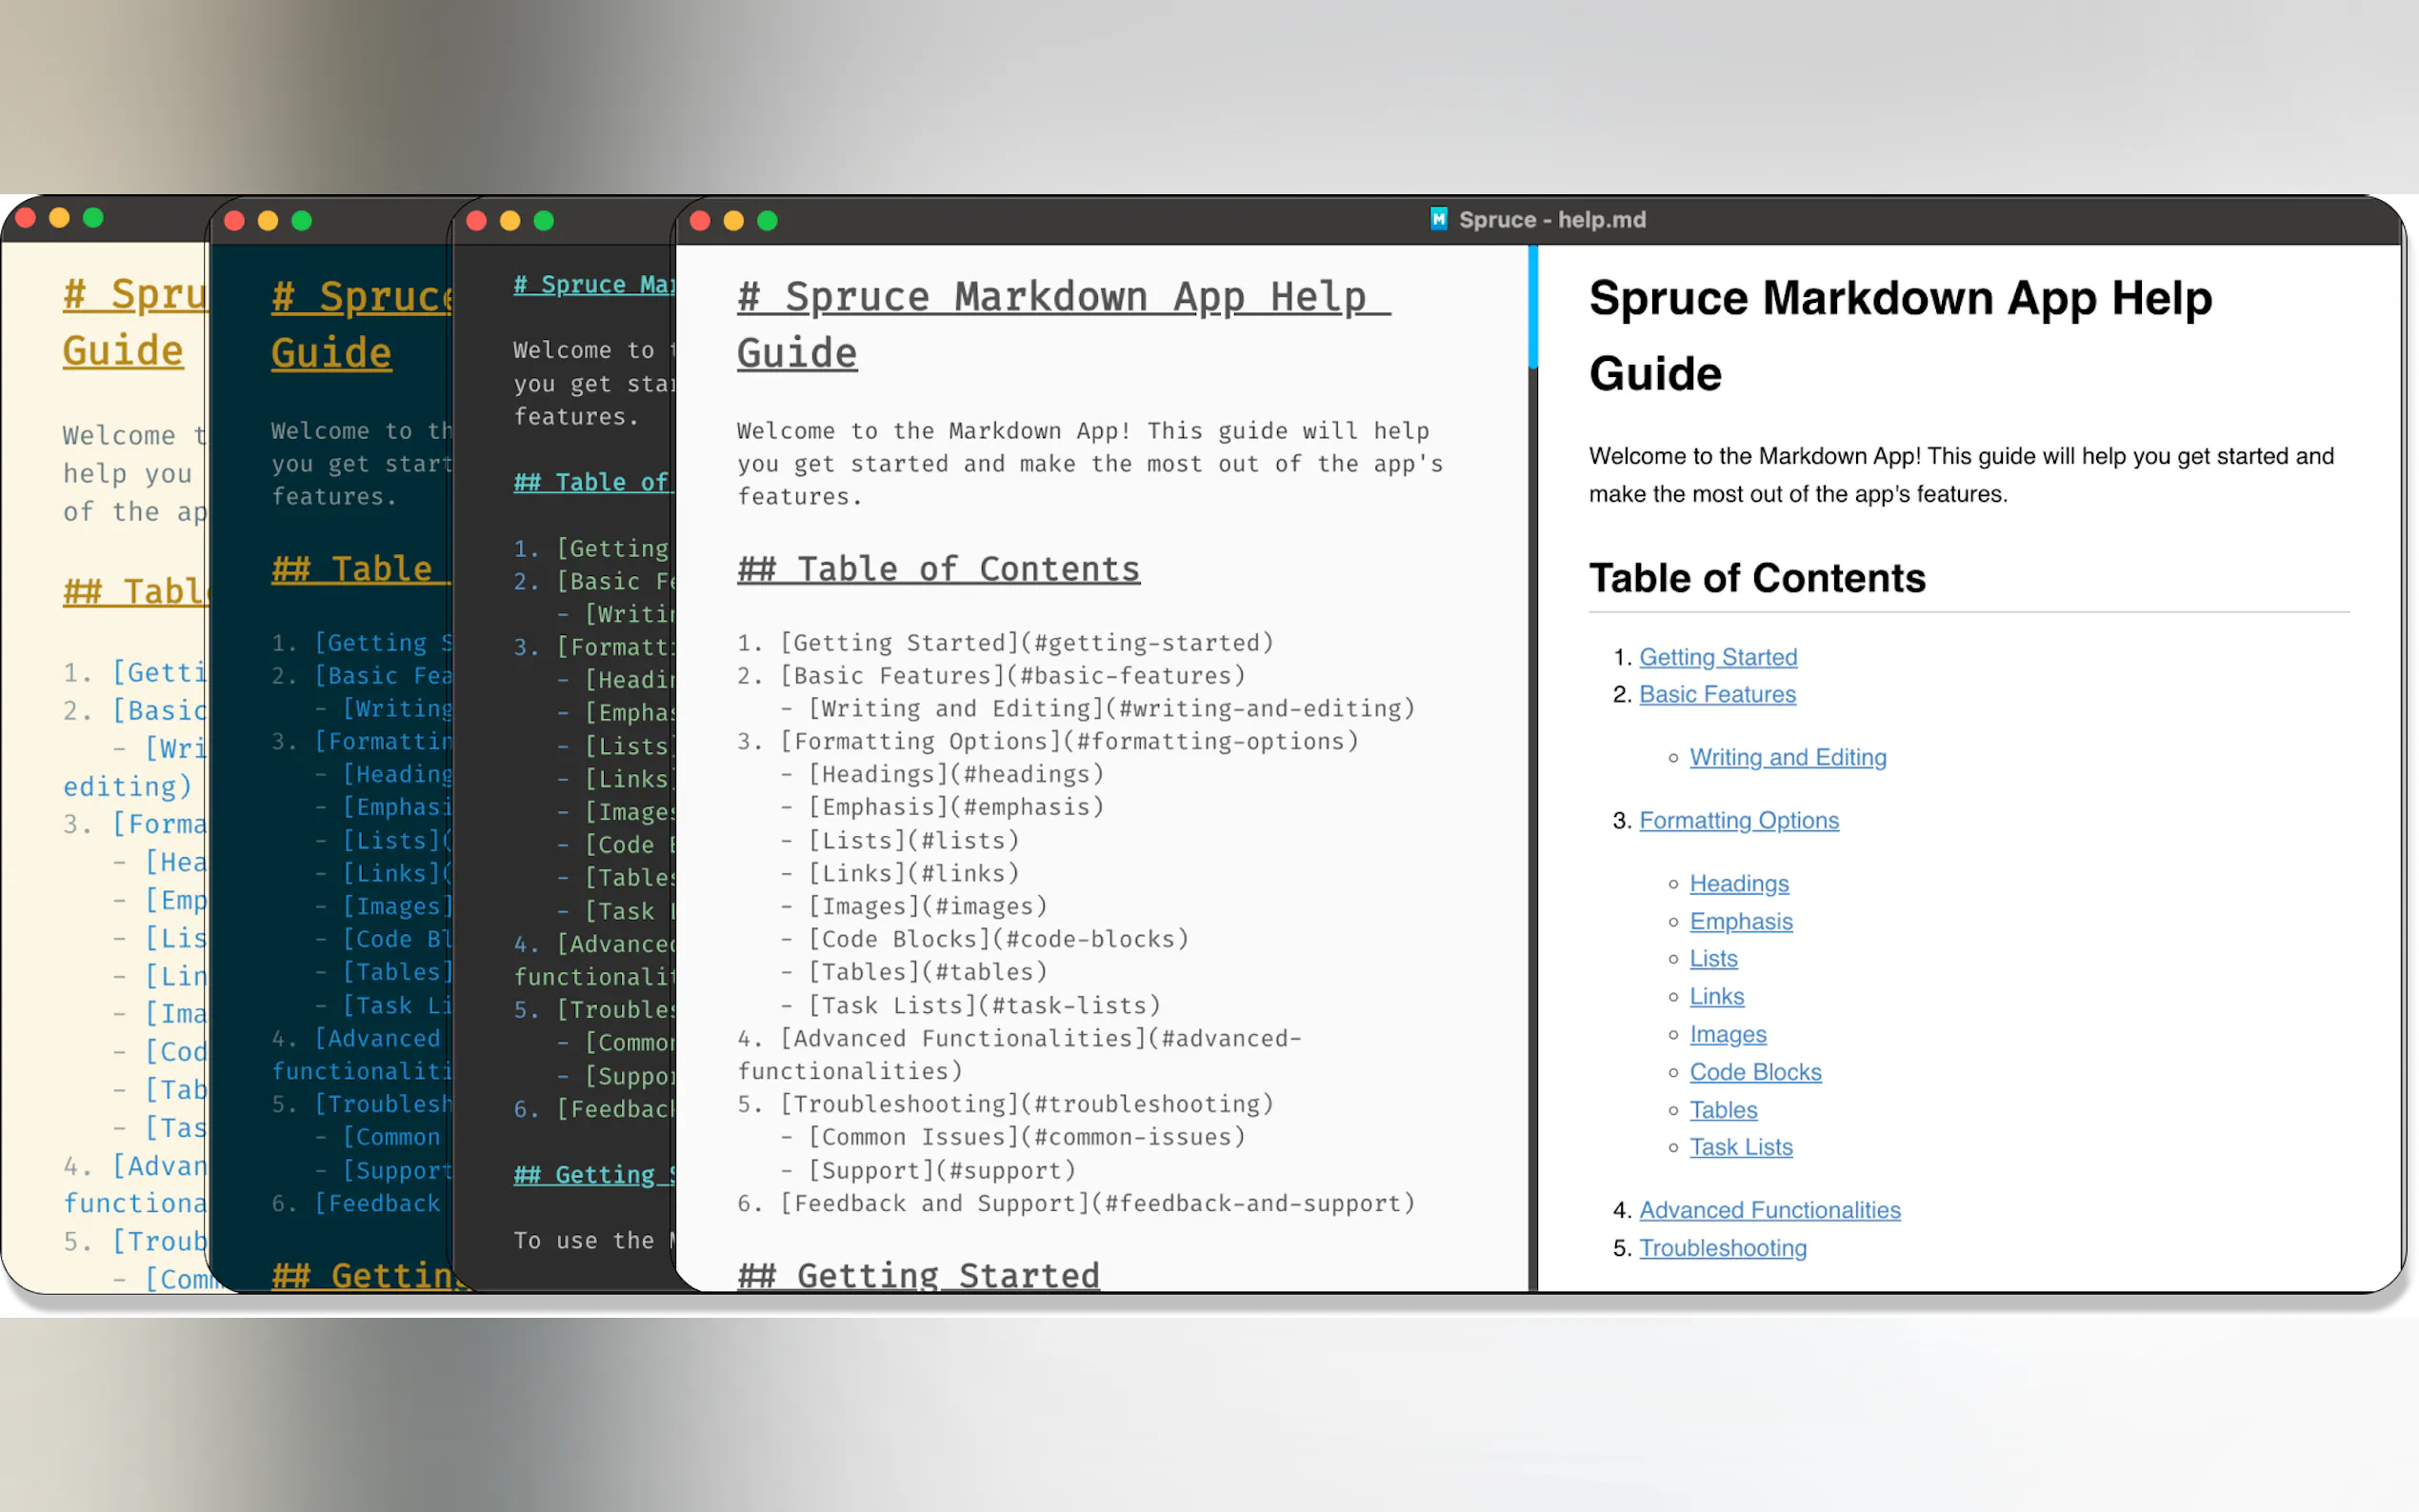This screenshot has height=1512, width=2419.
Task: Go to Formatting Options in preview
Action: (1738, 820)
